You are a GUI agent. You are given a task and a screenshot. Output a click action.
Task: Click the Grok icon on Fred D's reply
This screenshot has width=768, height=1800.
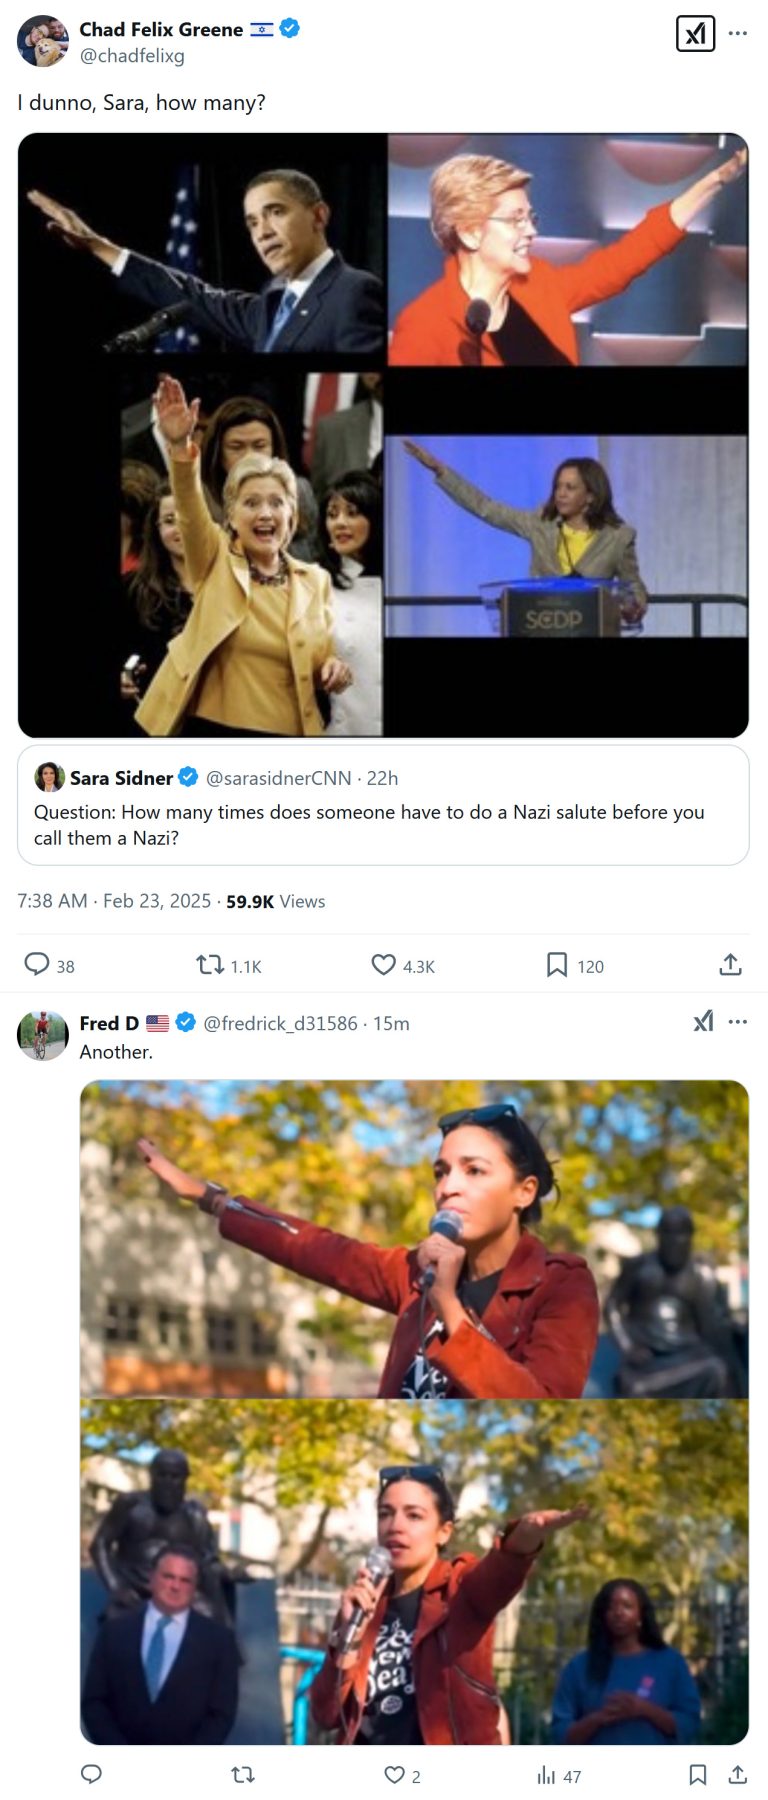click(704, 1021)
